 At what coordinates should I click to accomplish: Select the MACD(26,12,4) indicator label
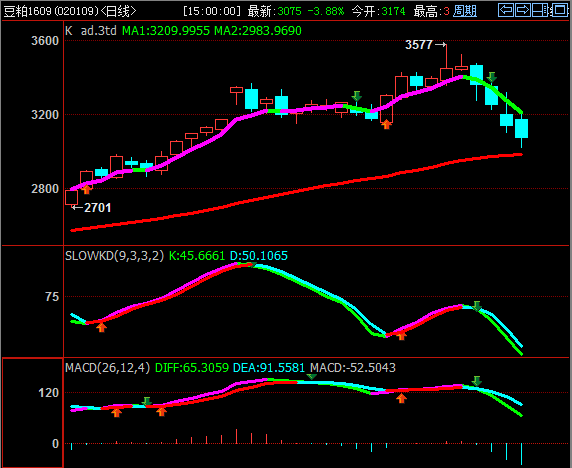click(108, 367)
